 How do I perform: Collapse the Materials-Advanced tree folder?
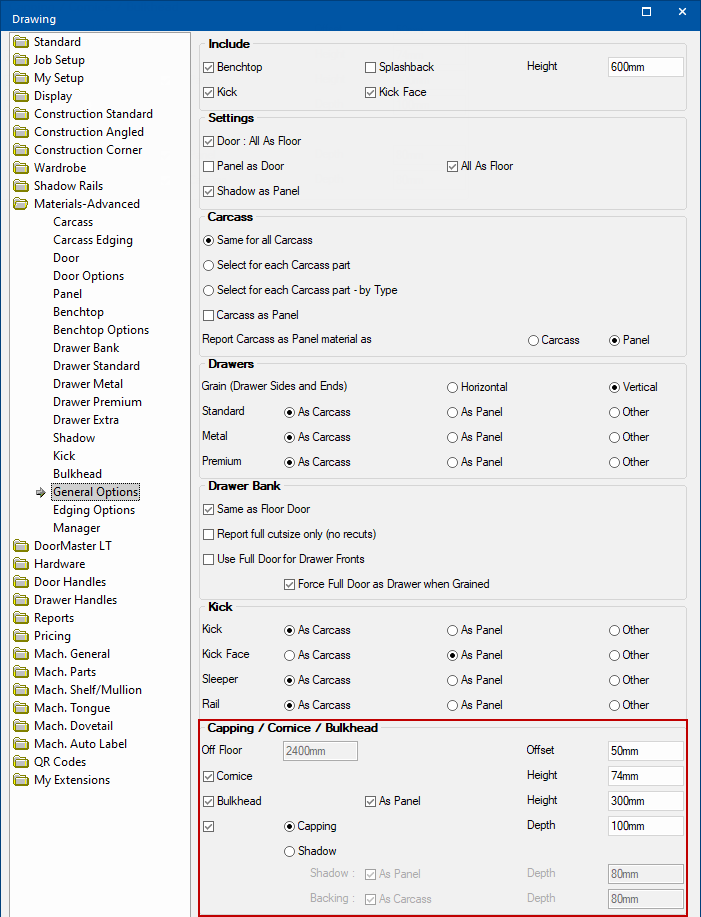coord(21,204)
